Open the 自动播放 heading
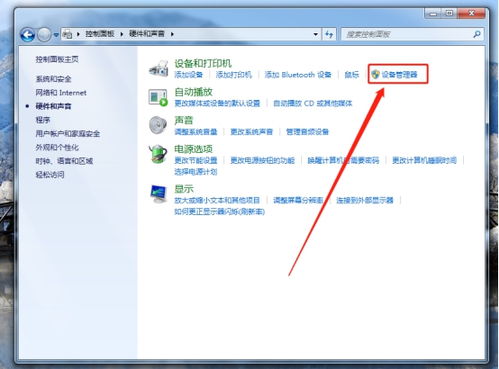This screenshot has width=499, height=369. tap(193, 92)
